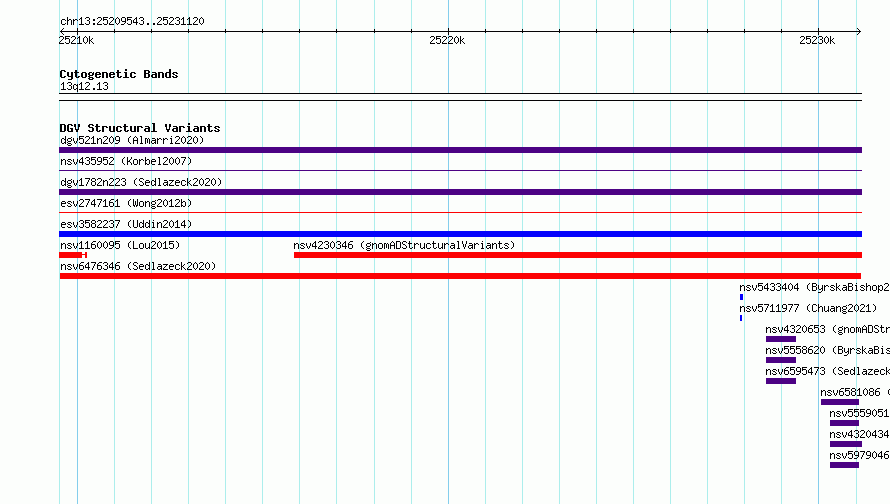Click the 13q12.13 band label
Viewport: 890px width, 504px height.
tap(84, 86)
